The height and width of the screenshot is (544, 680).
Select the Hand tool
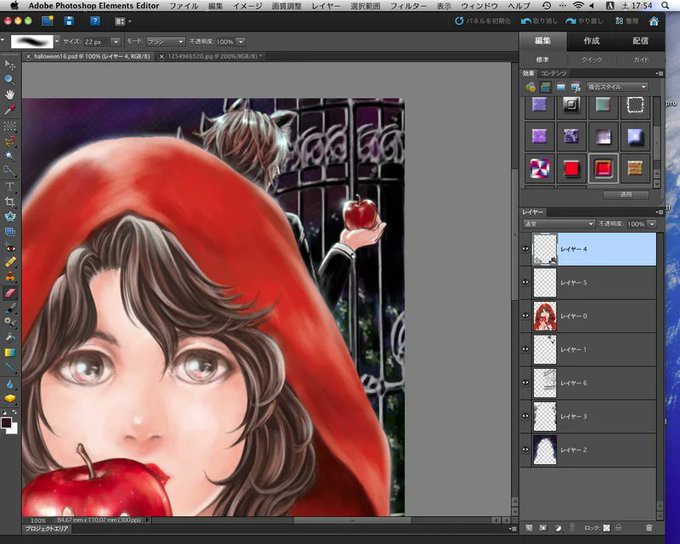click(9, 94)
